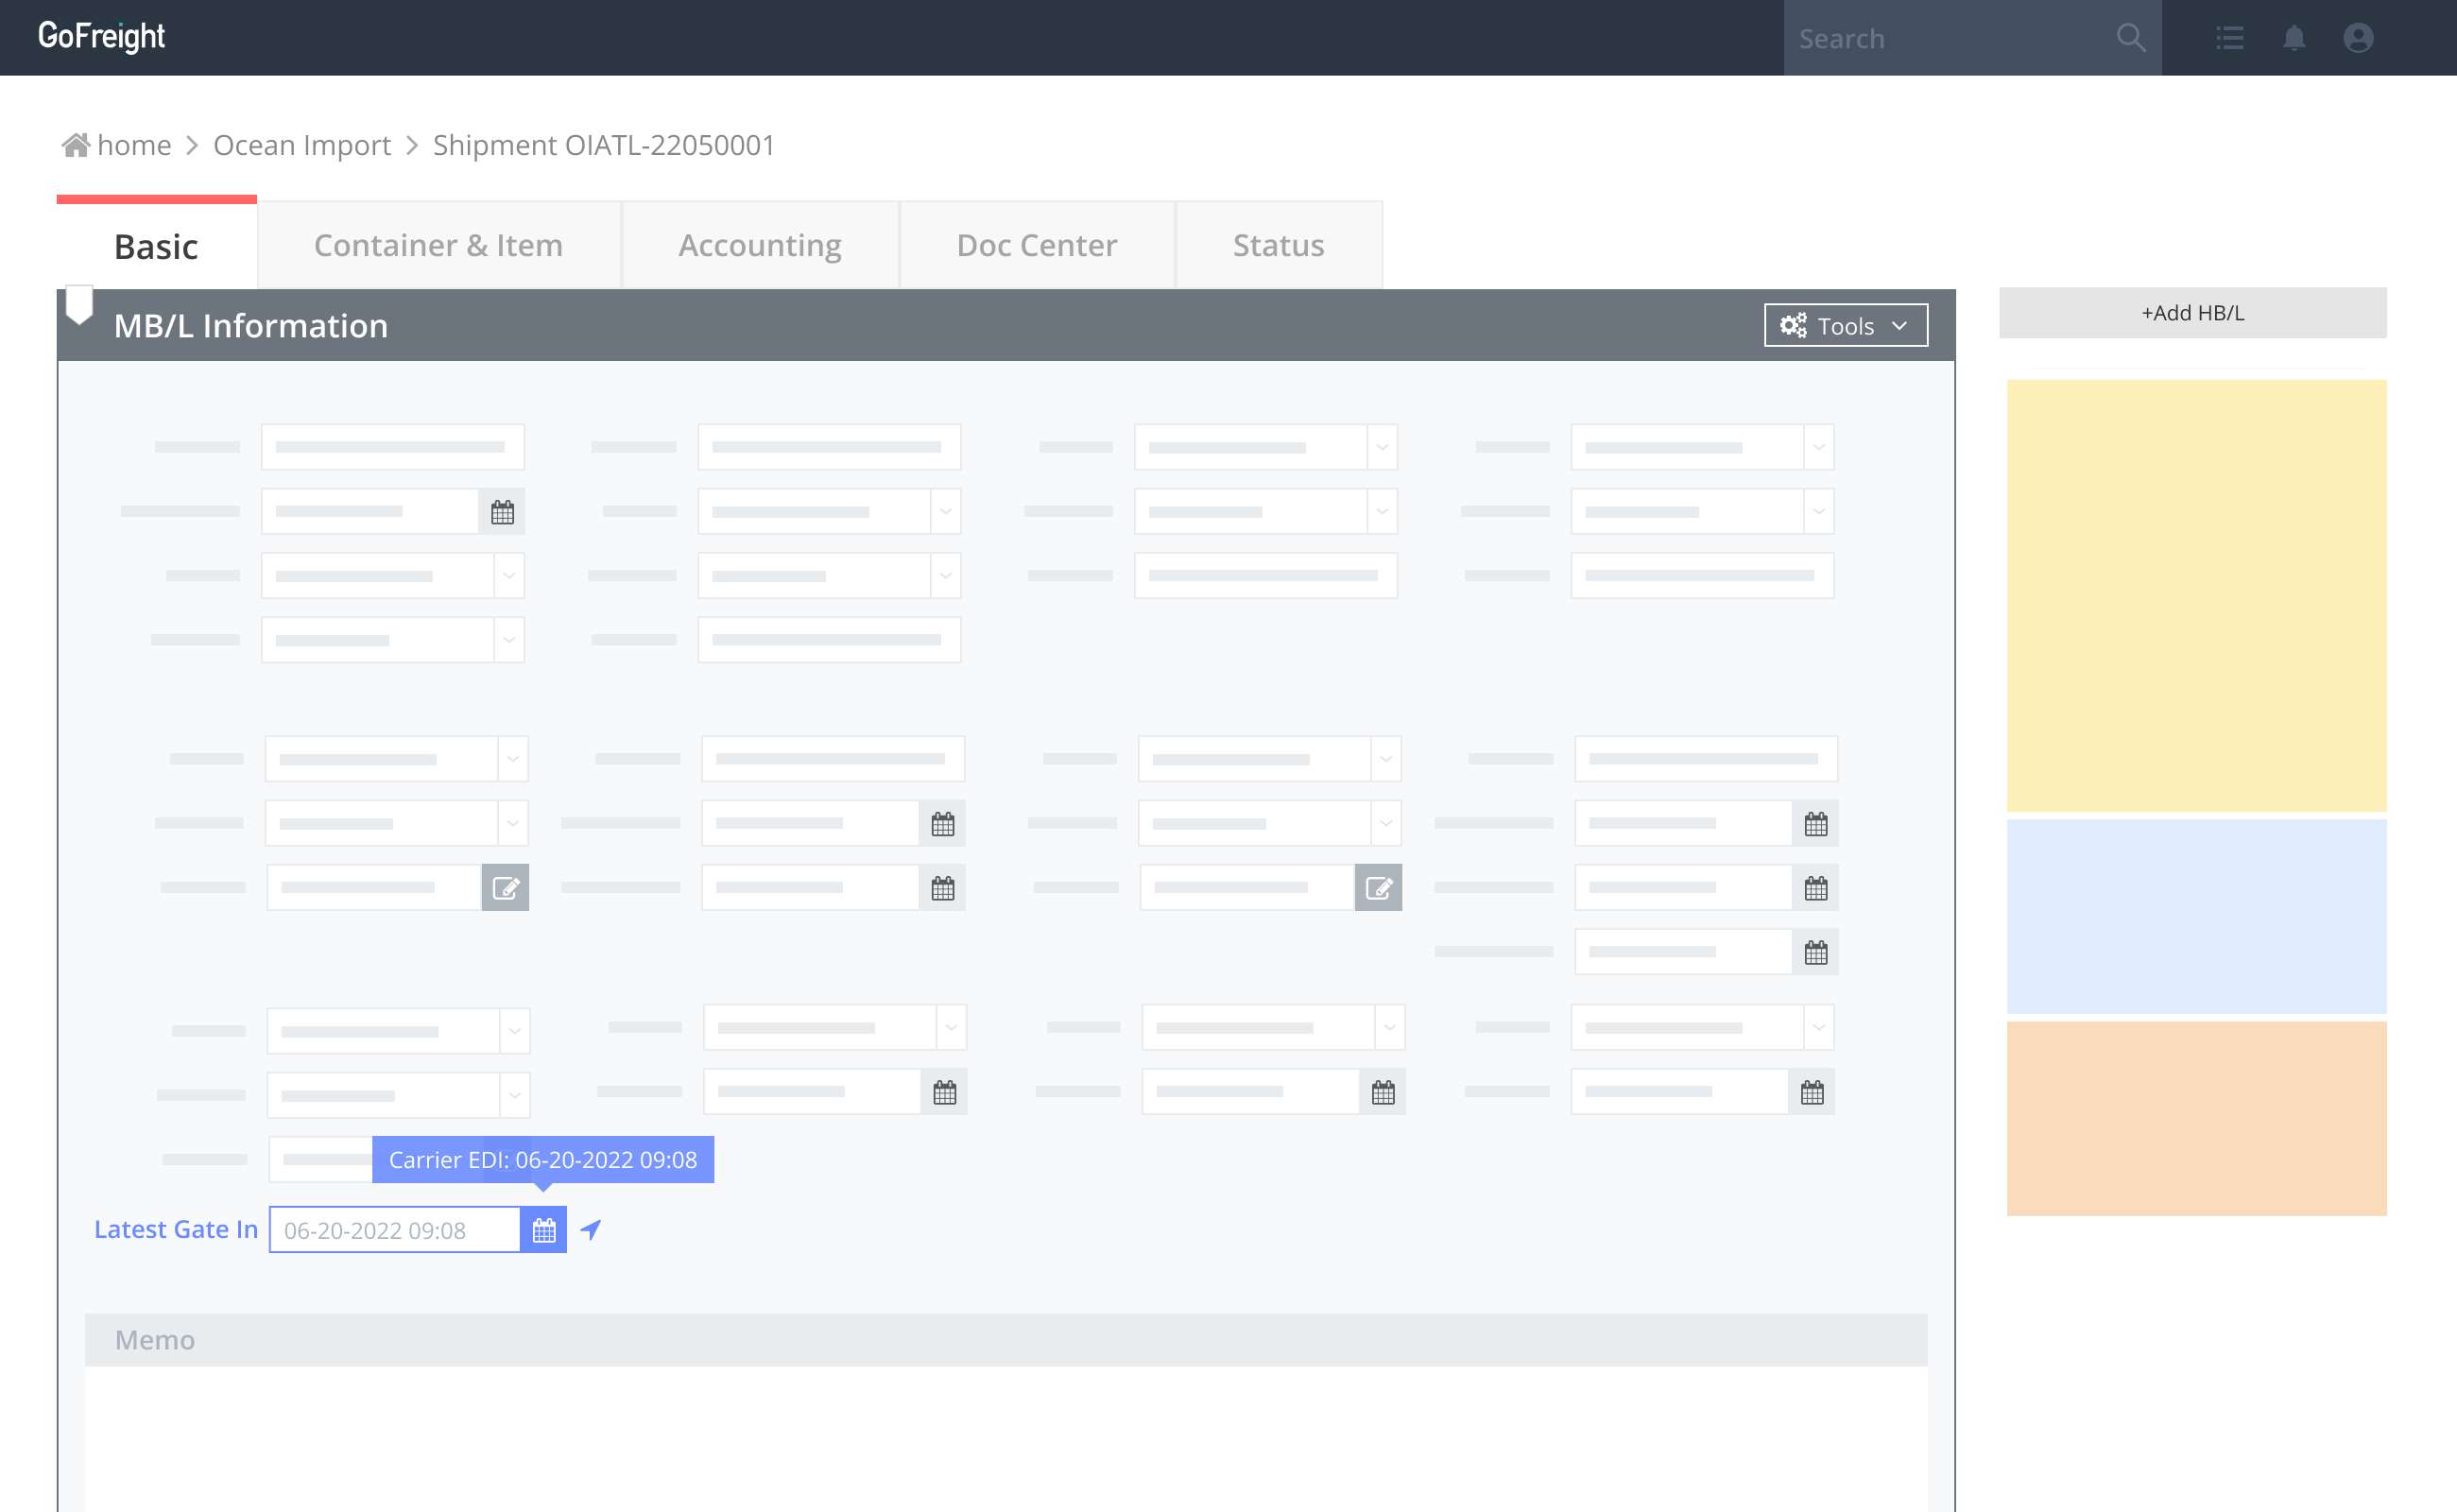Click the home icon in breadcrumb
This screenshot has width=2457, height=1512.
pos(76,145)
